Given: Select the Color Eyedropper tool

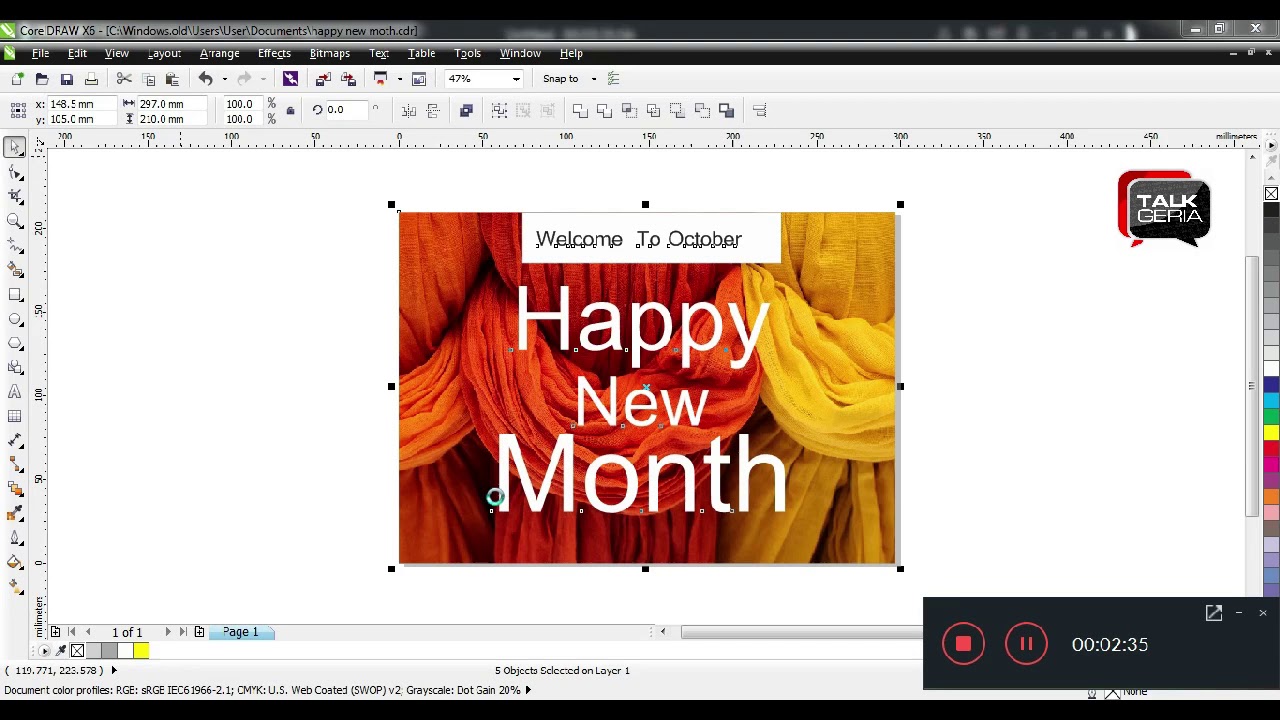Looking at the screenshot, I should pos(15,514).
